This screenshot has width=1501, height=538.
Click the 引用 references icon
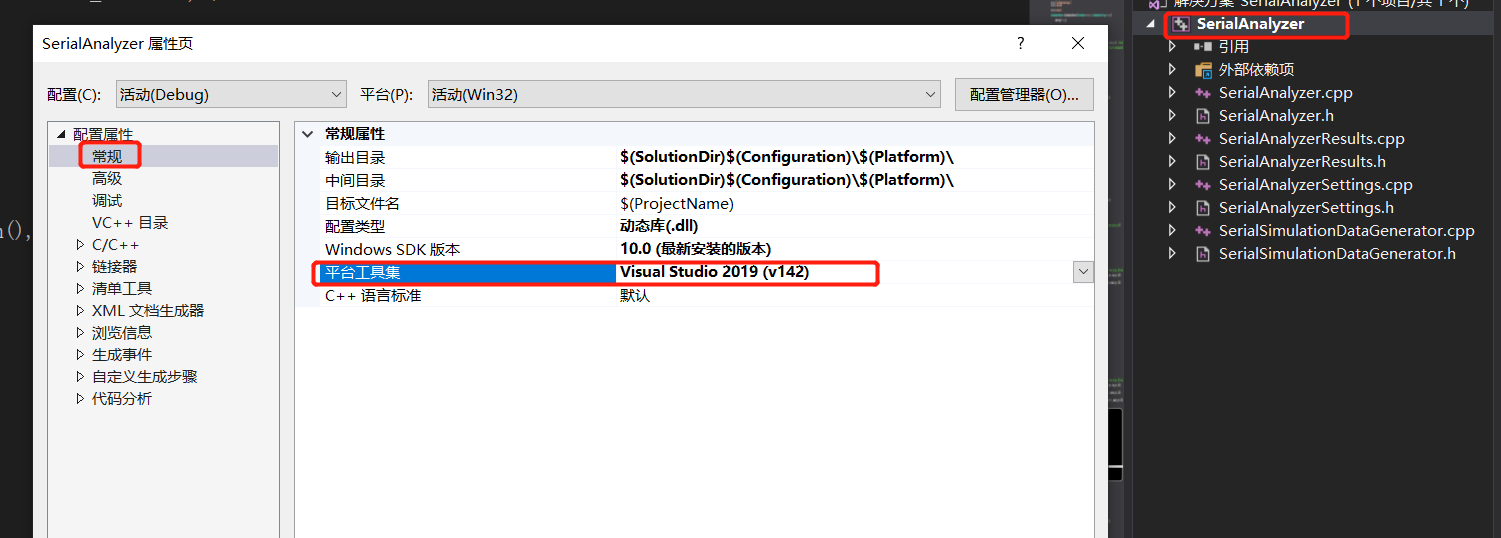[1202, 47]
